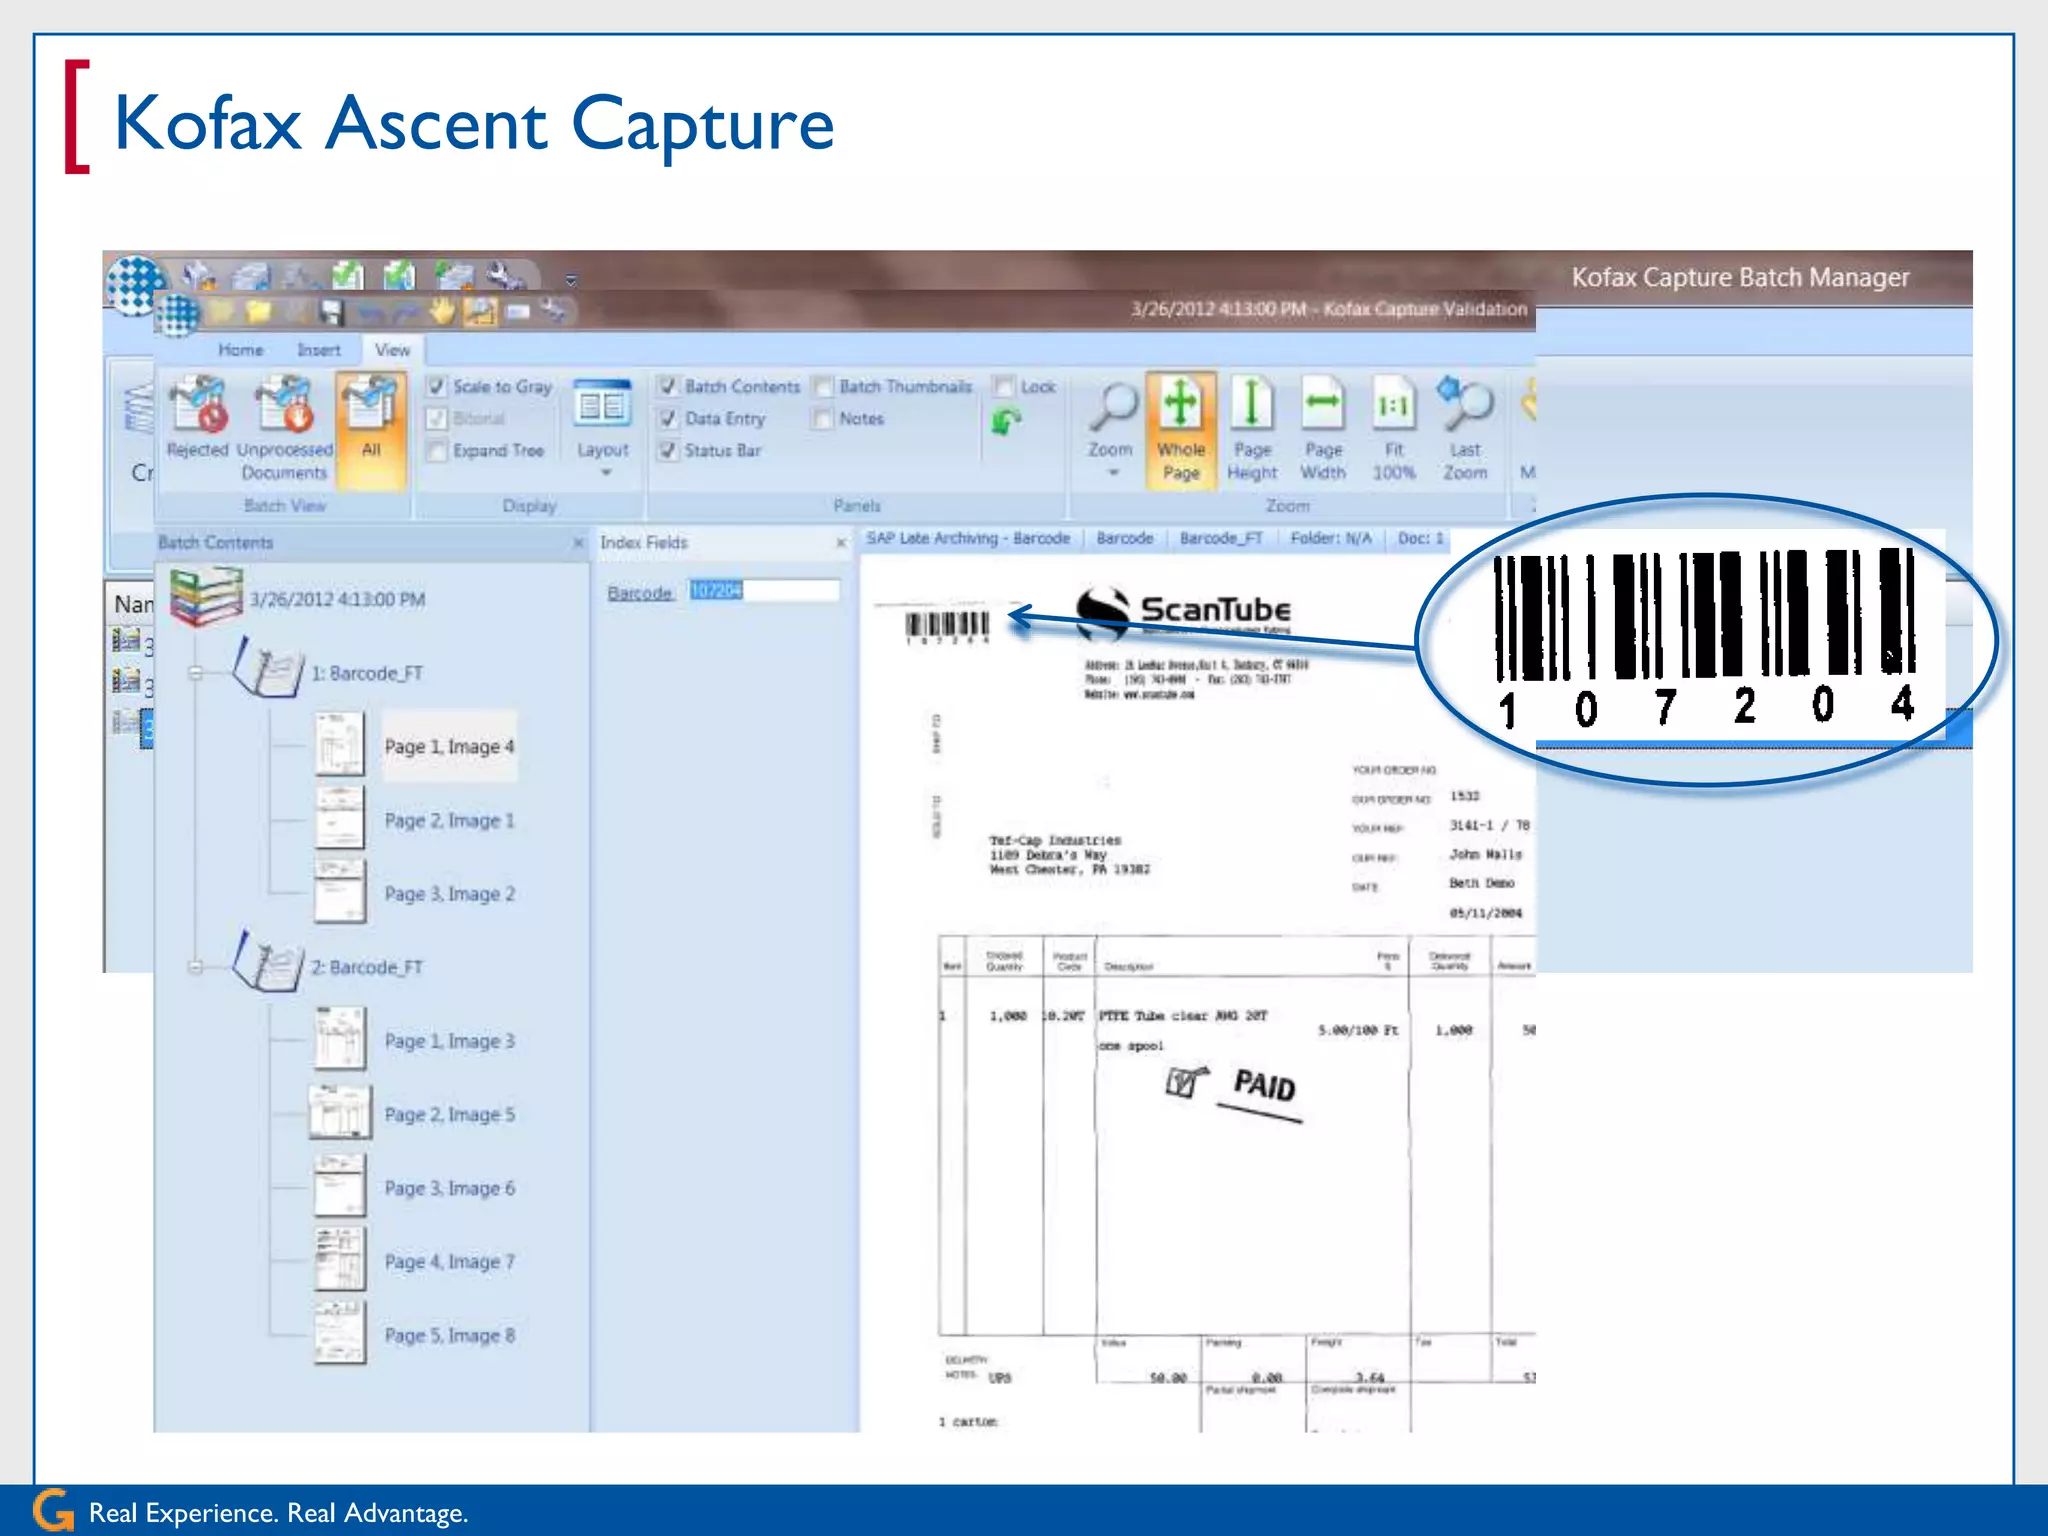Enable Expand Tree checkbox
The image size is (2048, 1536).
437,451
